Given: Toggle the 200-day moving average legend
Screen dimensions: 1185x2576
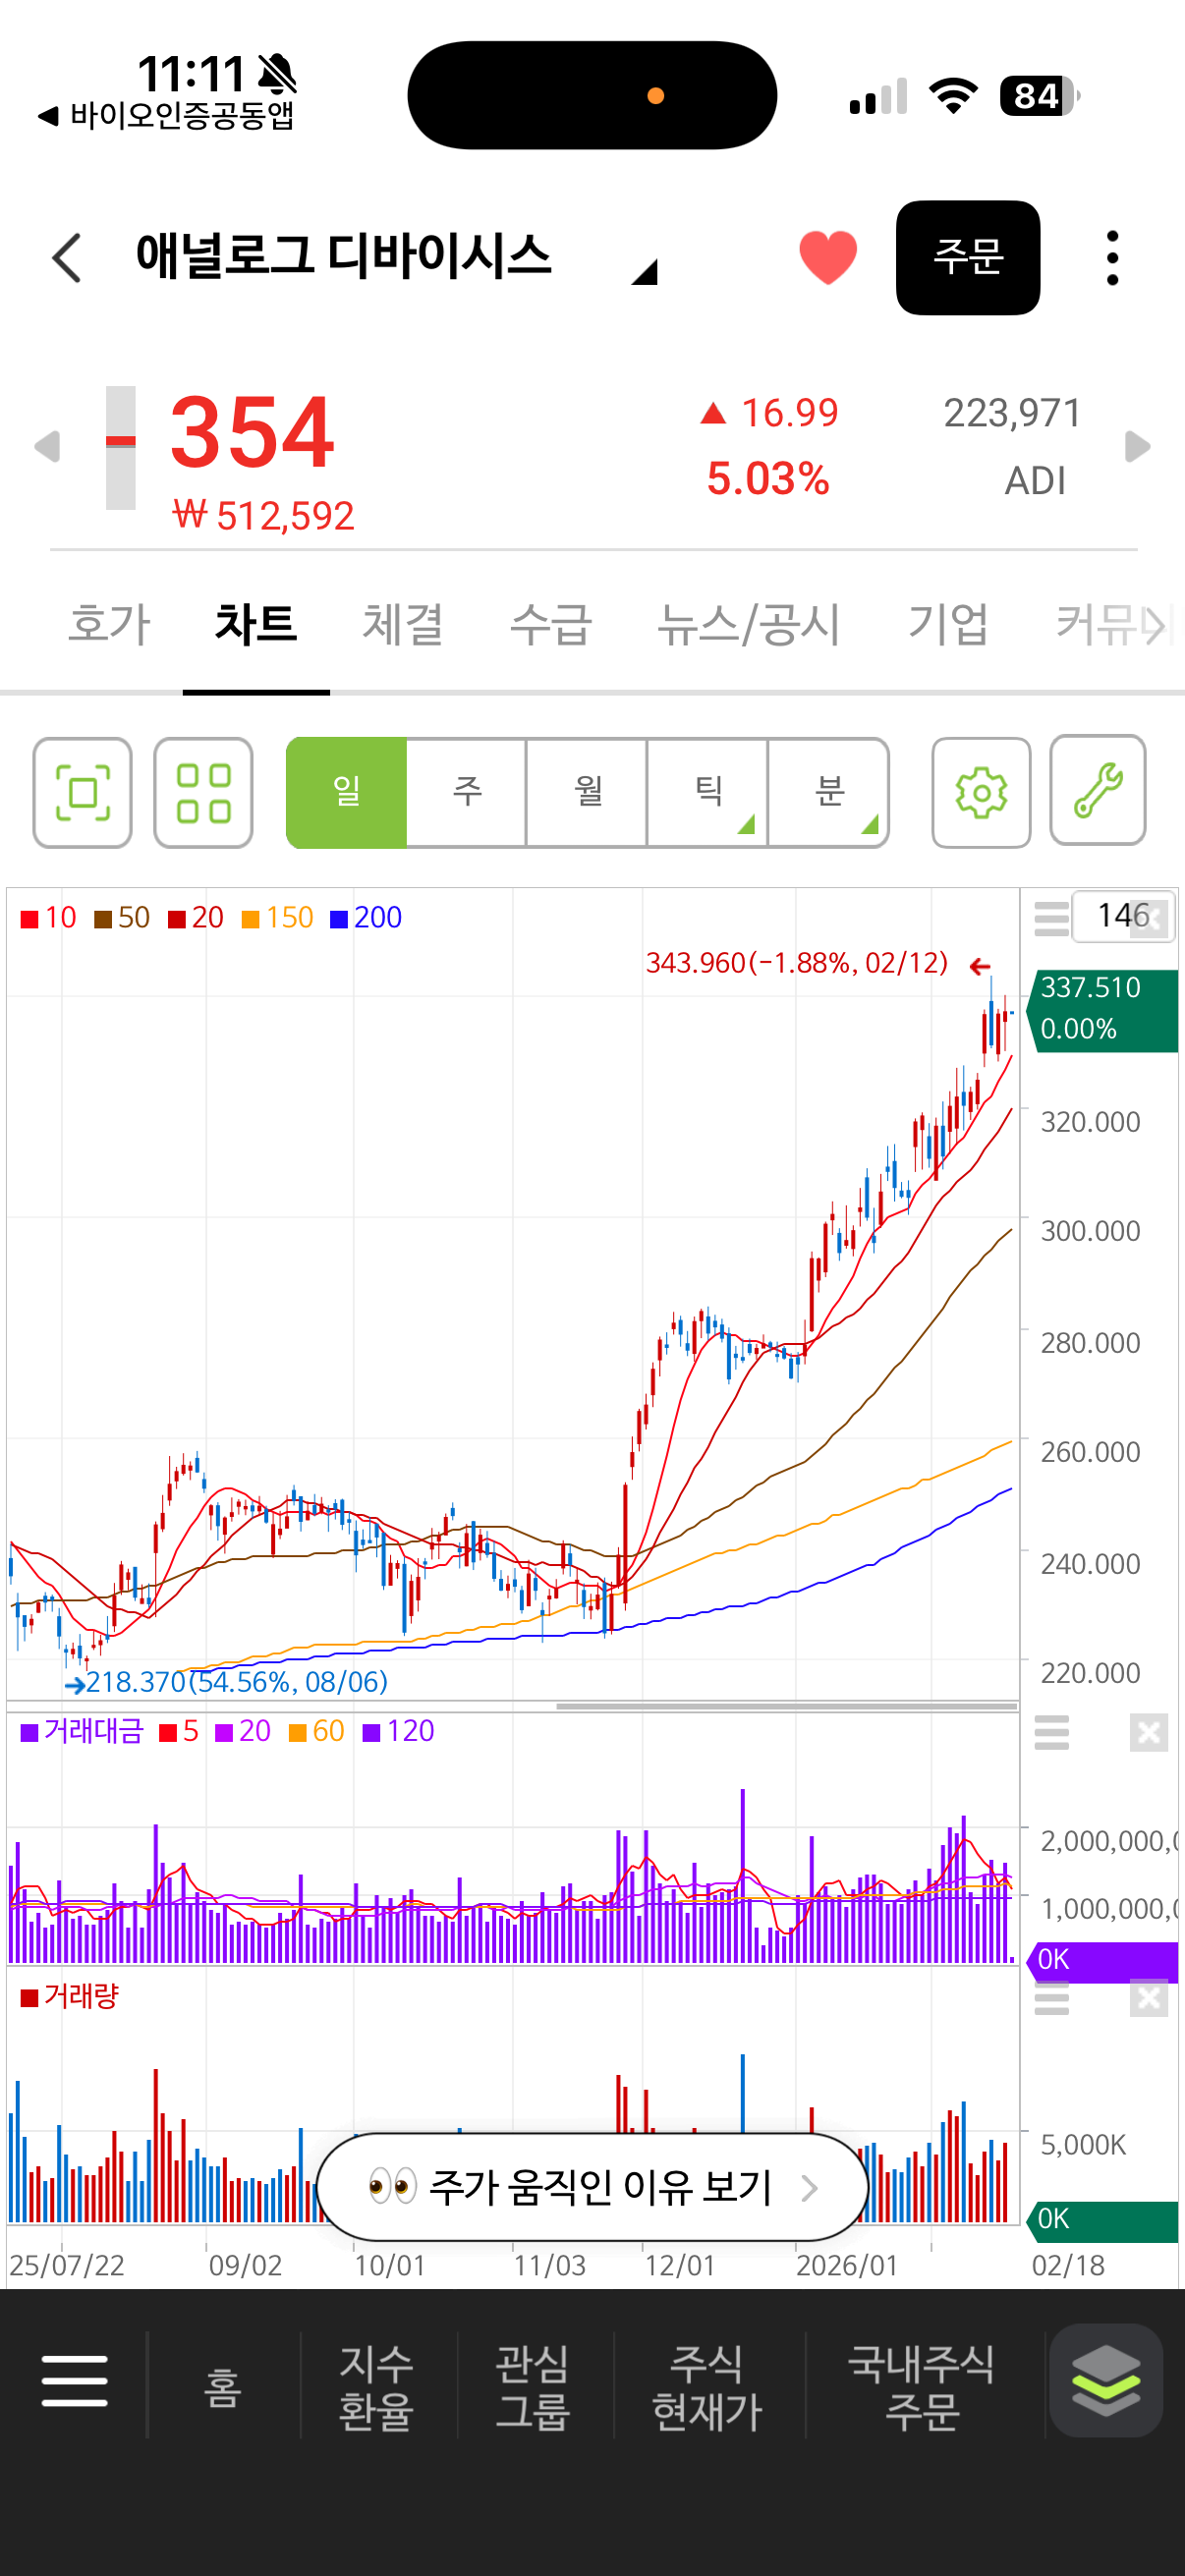Looking at the screenshot, I should click(366, 918).
